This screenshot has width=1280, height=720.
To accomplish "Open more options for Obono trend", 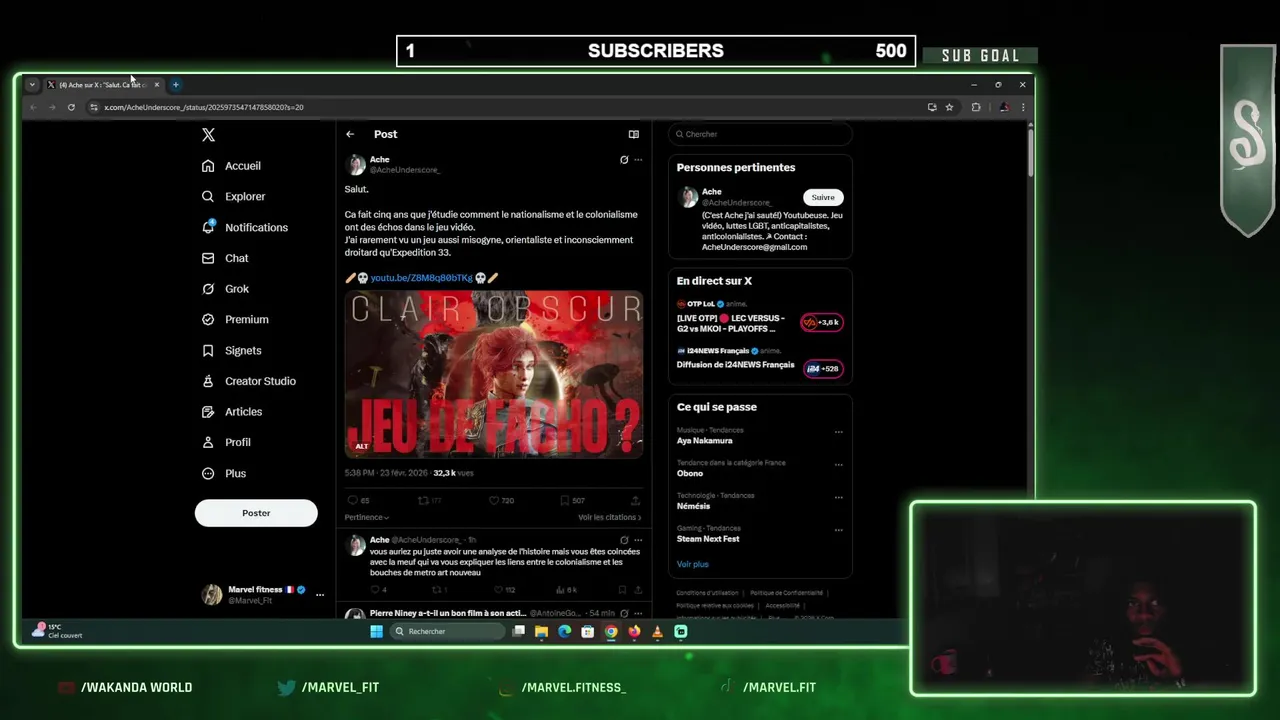I will [x=838, y=464].
